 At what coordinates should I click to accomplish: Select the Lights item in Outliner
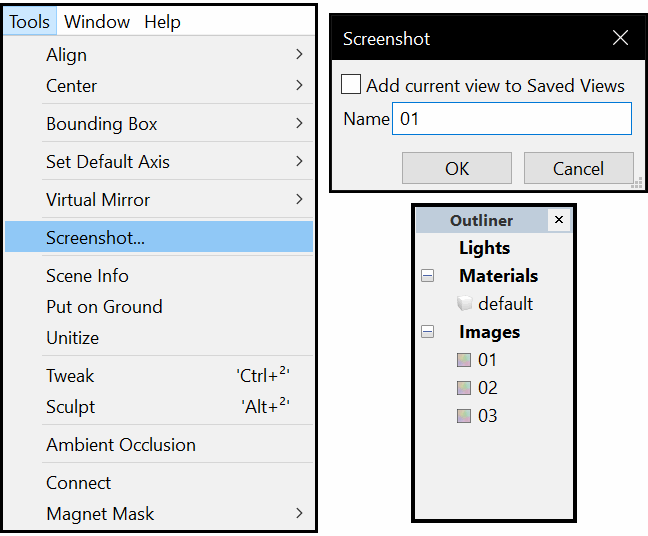(x=484, y=248)
